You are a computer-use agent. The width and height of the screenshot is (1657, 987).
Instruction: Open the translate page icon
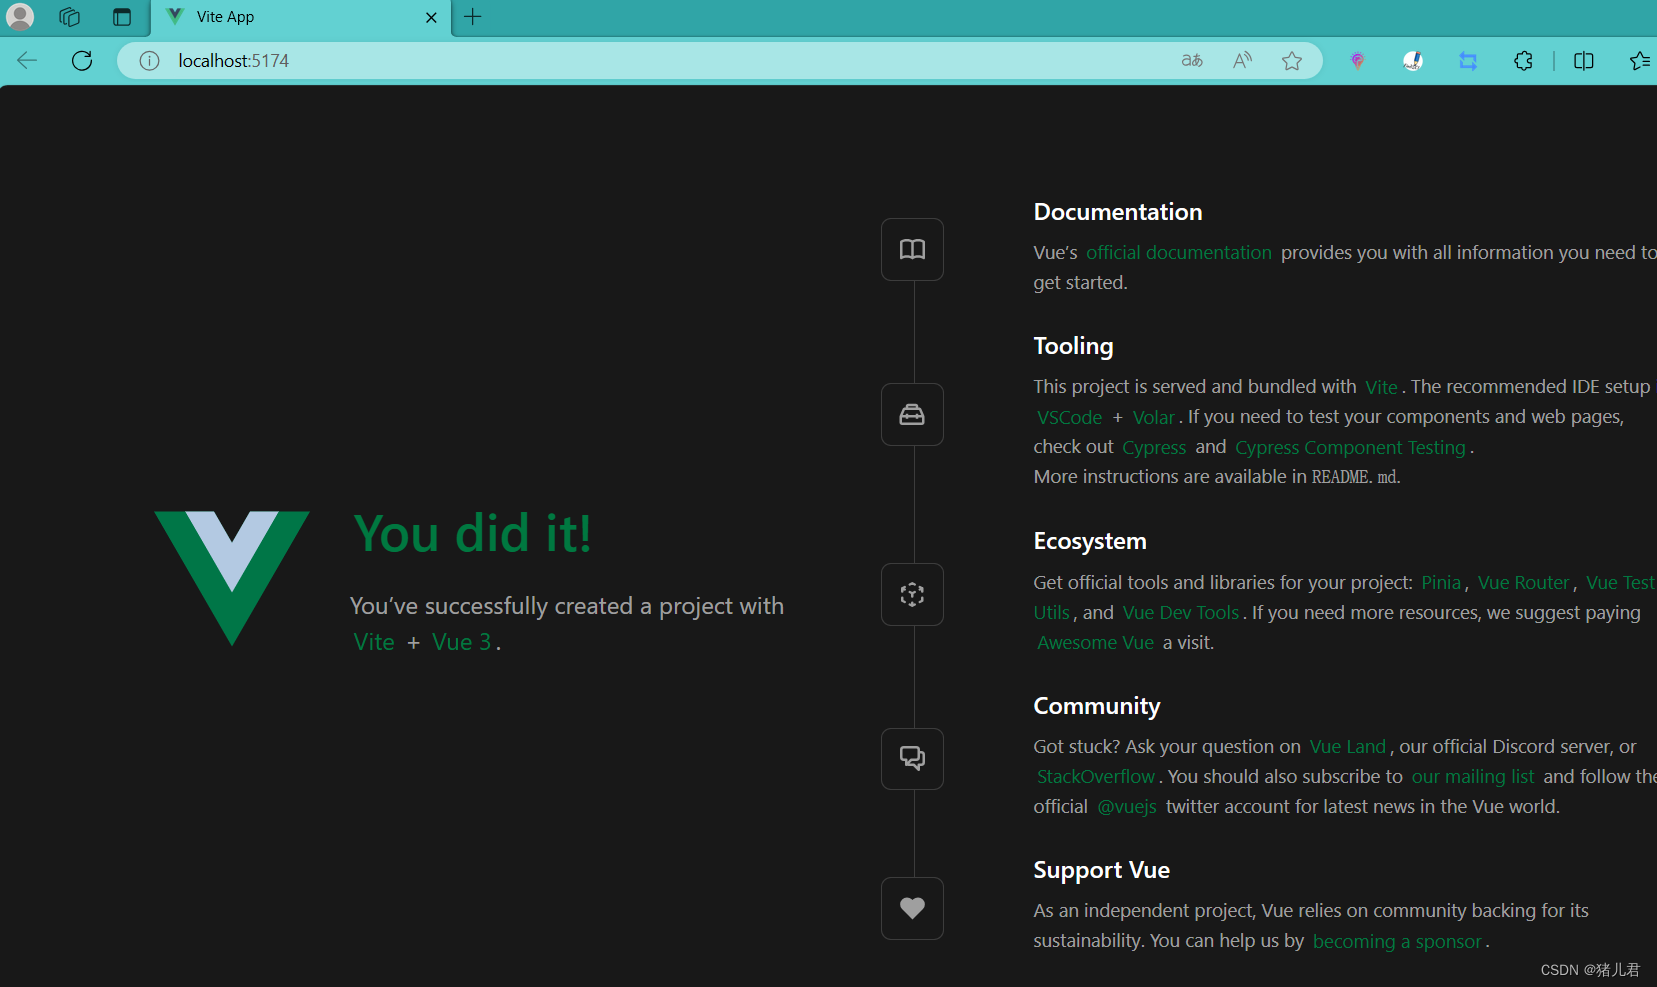point(1192,61)
